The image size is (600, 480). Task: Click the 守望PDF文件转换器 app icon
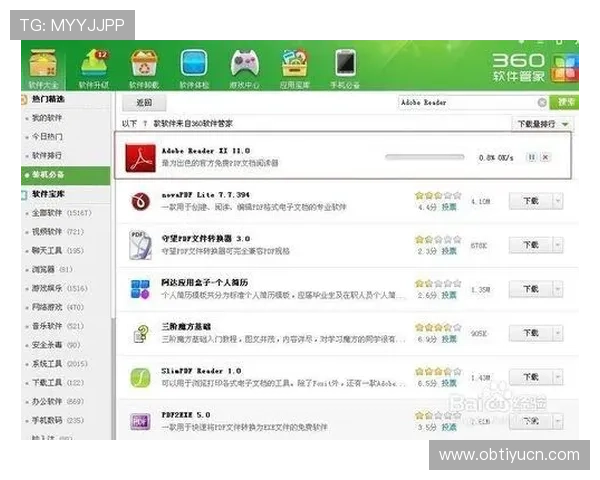click(x=140, y=245)
